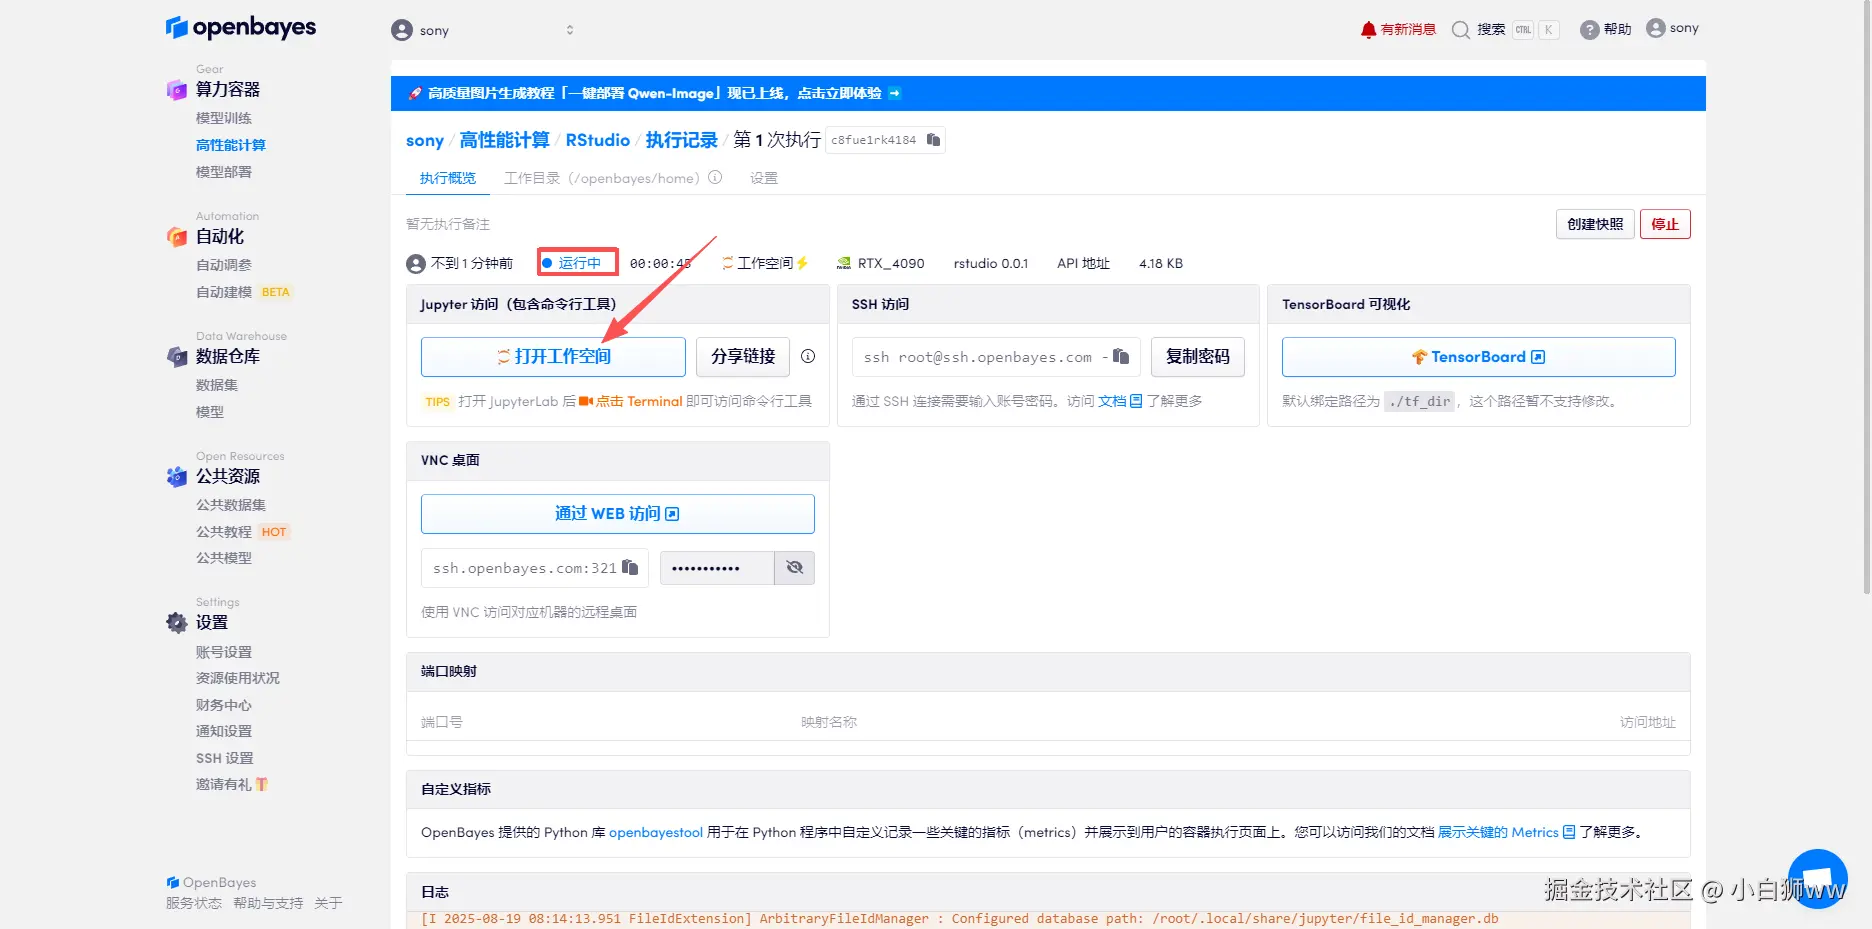Screen dimensions: 1872x929
Task: Open 公共模型 in the sidebar
Action: coord(224,558)
